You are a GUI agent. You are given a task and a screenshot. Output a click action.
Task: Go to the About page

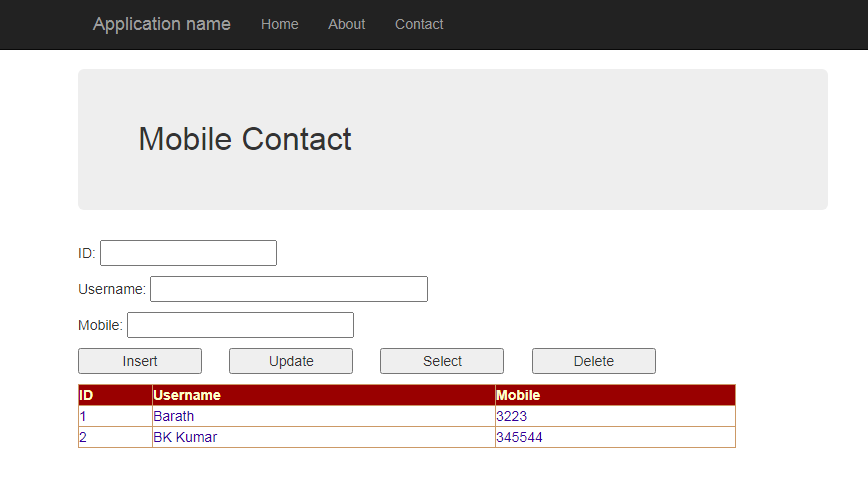tap(346, 24)
